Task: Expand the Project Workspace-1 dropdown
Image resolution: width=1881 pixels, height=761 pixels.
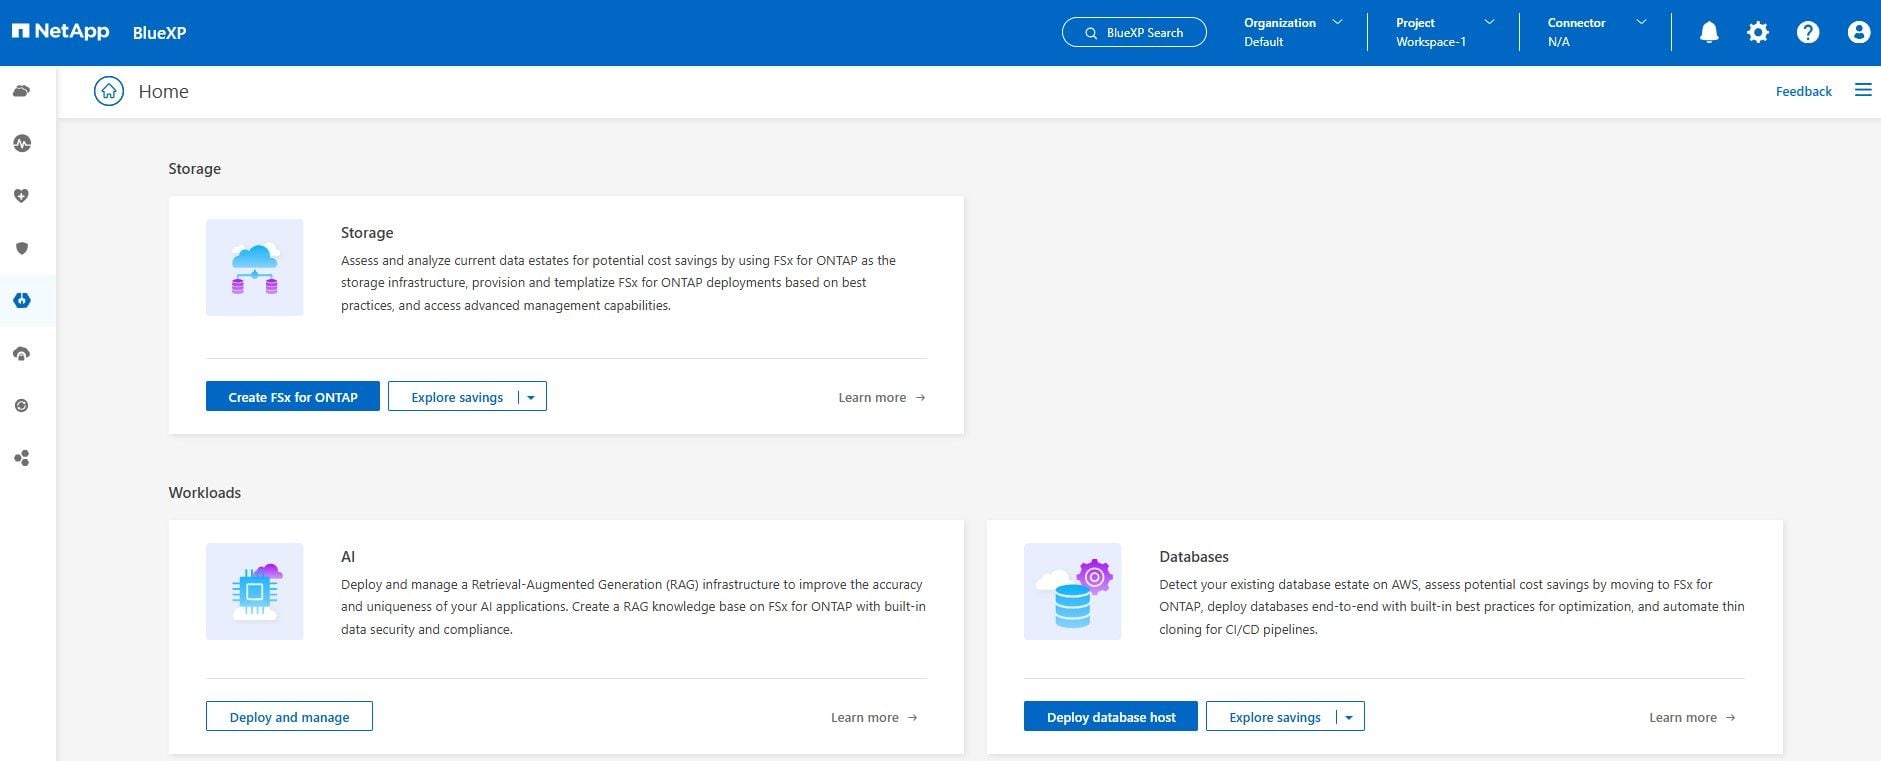Action: (x=1445, y=32)
